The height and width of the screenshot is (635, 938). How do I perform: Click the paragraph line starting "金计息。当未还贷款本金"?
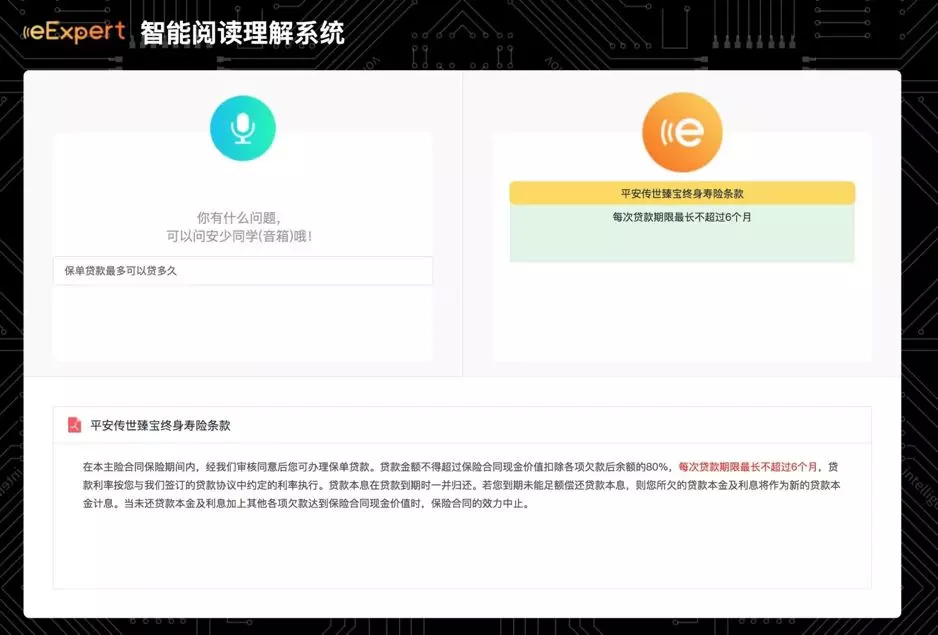point(306,504)
